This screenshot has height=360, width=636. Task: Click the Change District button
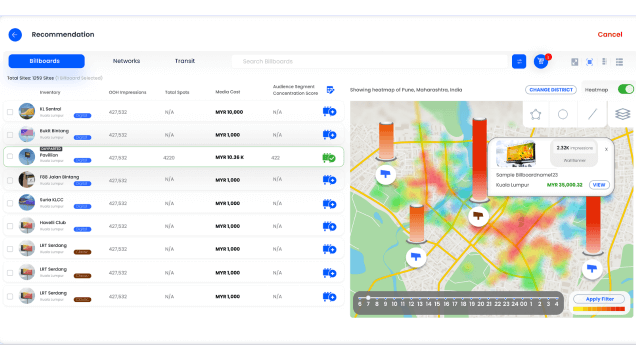click(551, 90)
